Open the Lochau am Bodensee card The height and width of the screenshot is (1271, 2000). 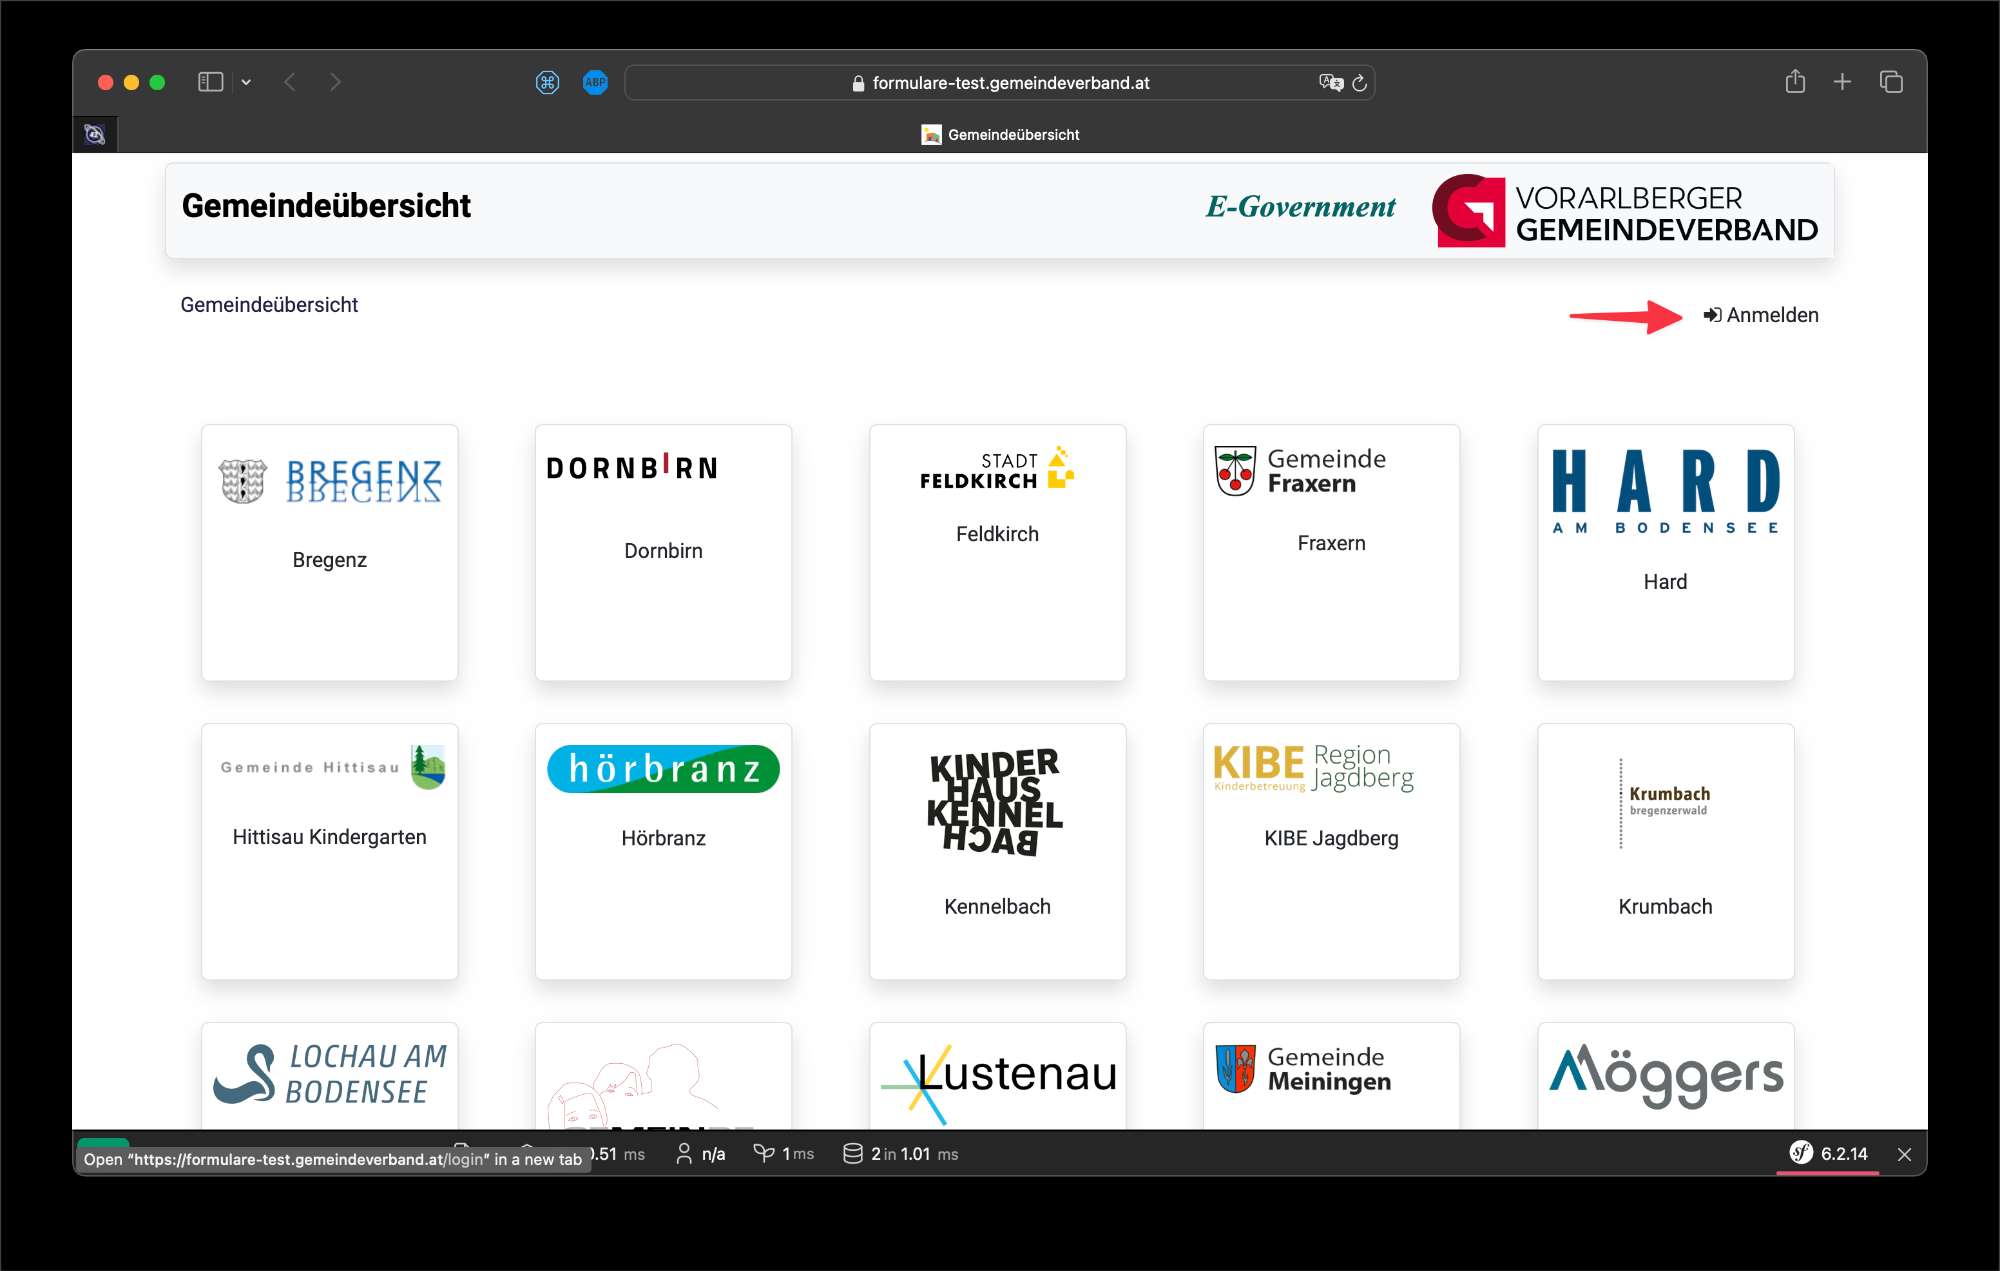click(330, 1076)
